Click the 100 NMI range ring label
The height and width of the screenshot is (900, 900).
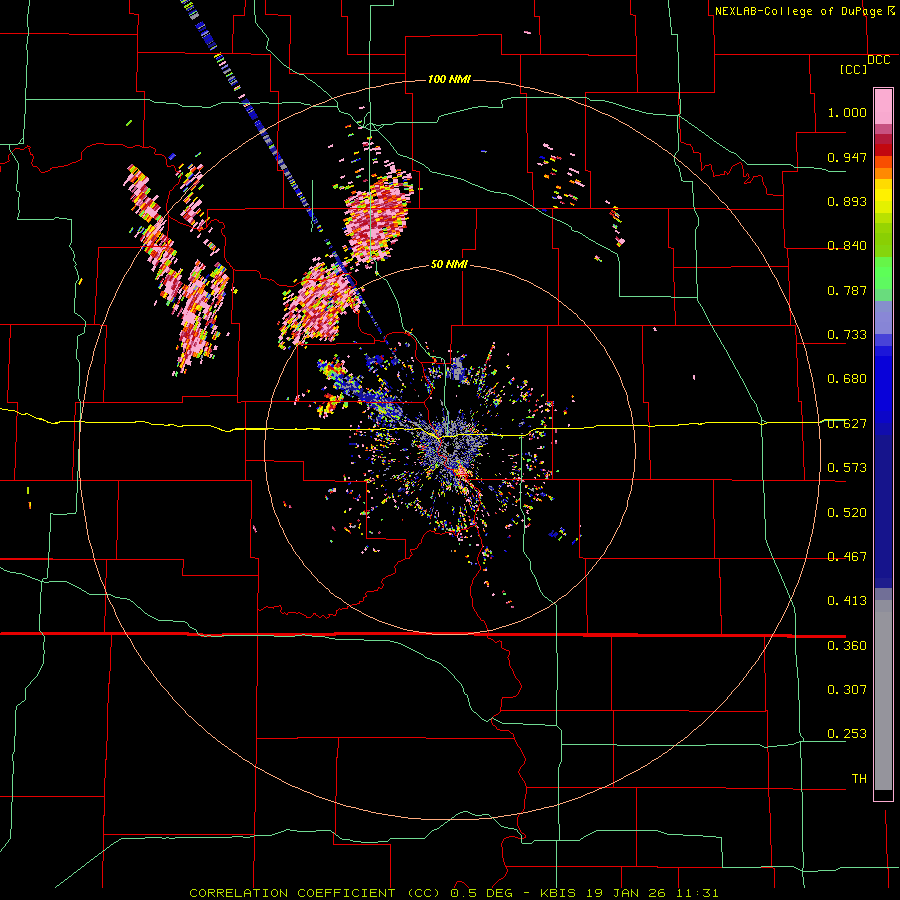tap(449, 79)
